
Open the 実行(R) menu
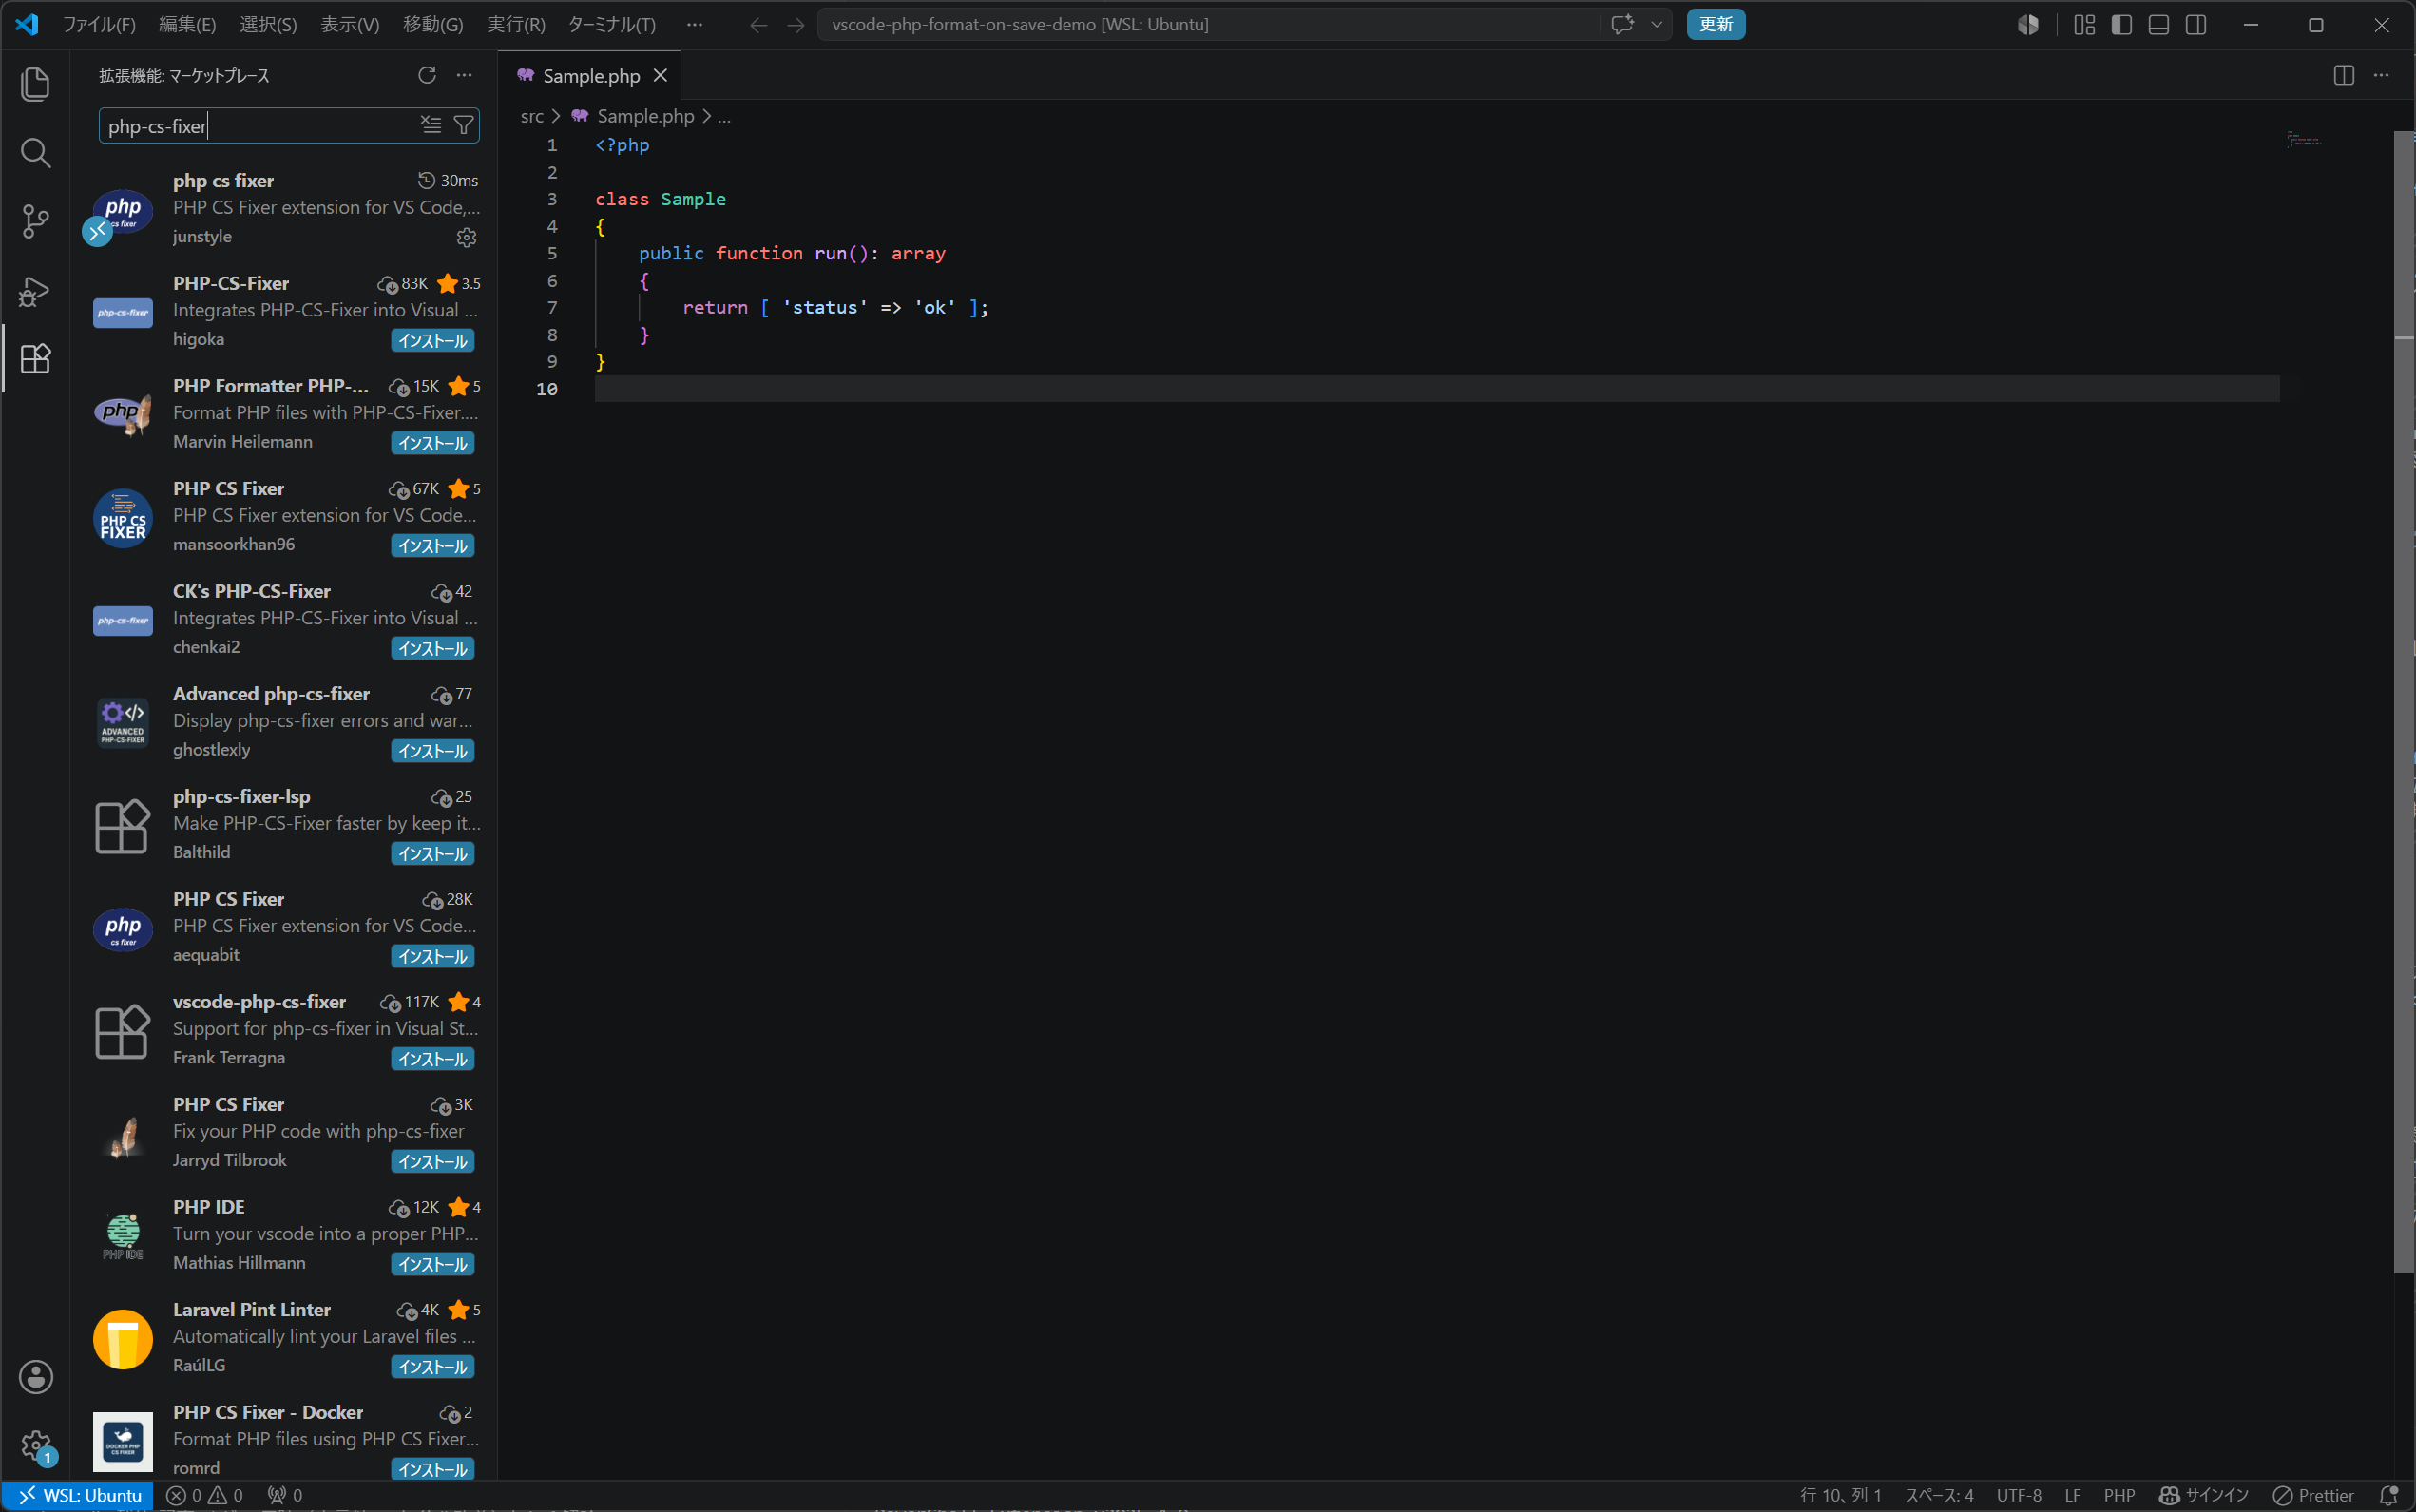[516, 25]
